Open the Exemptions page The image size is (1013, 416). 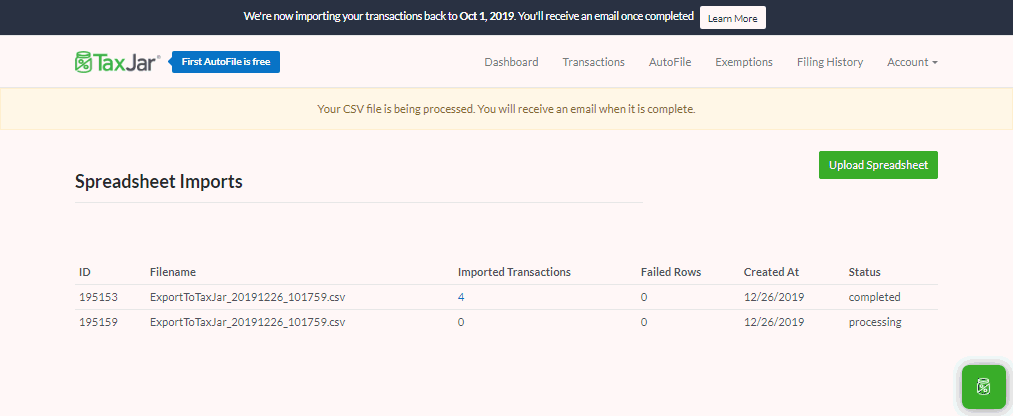(x=743, y=62)
